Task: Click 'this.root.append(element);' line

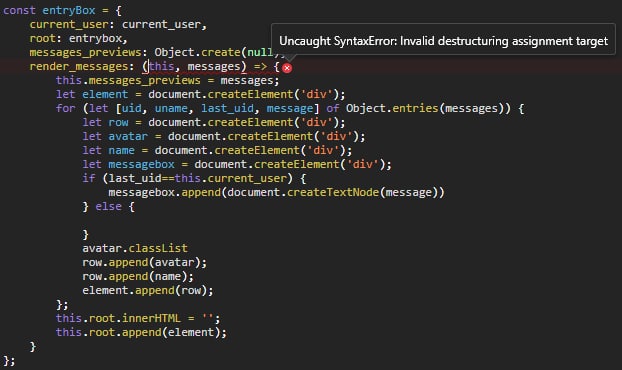Action: coord(141,332)
